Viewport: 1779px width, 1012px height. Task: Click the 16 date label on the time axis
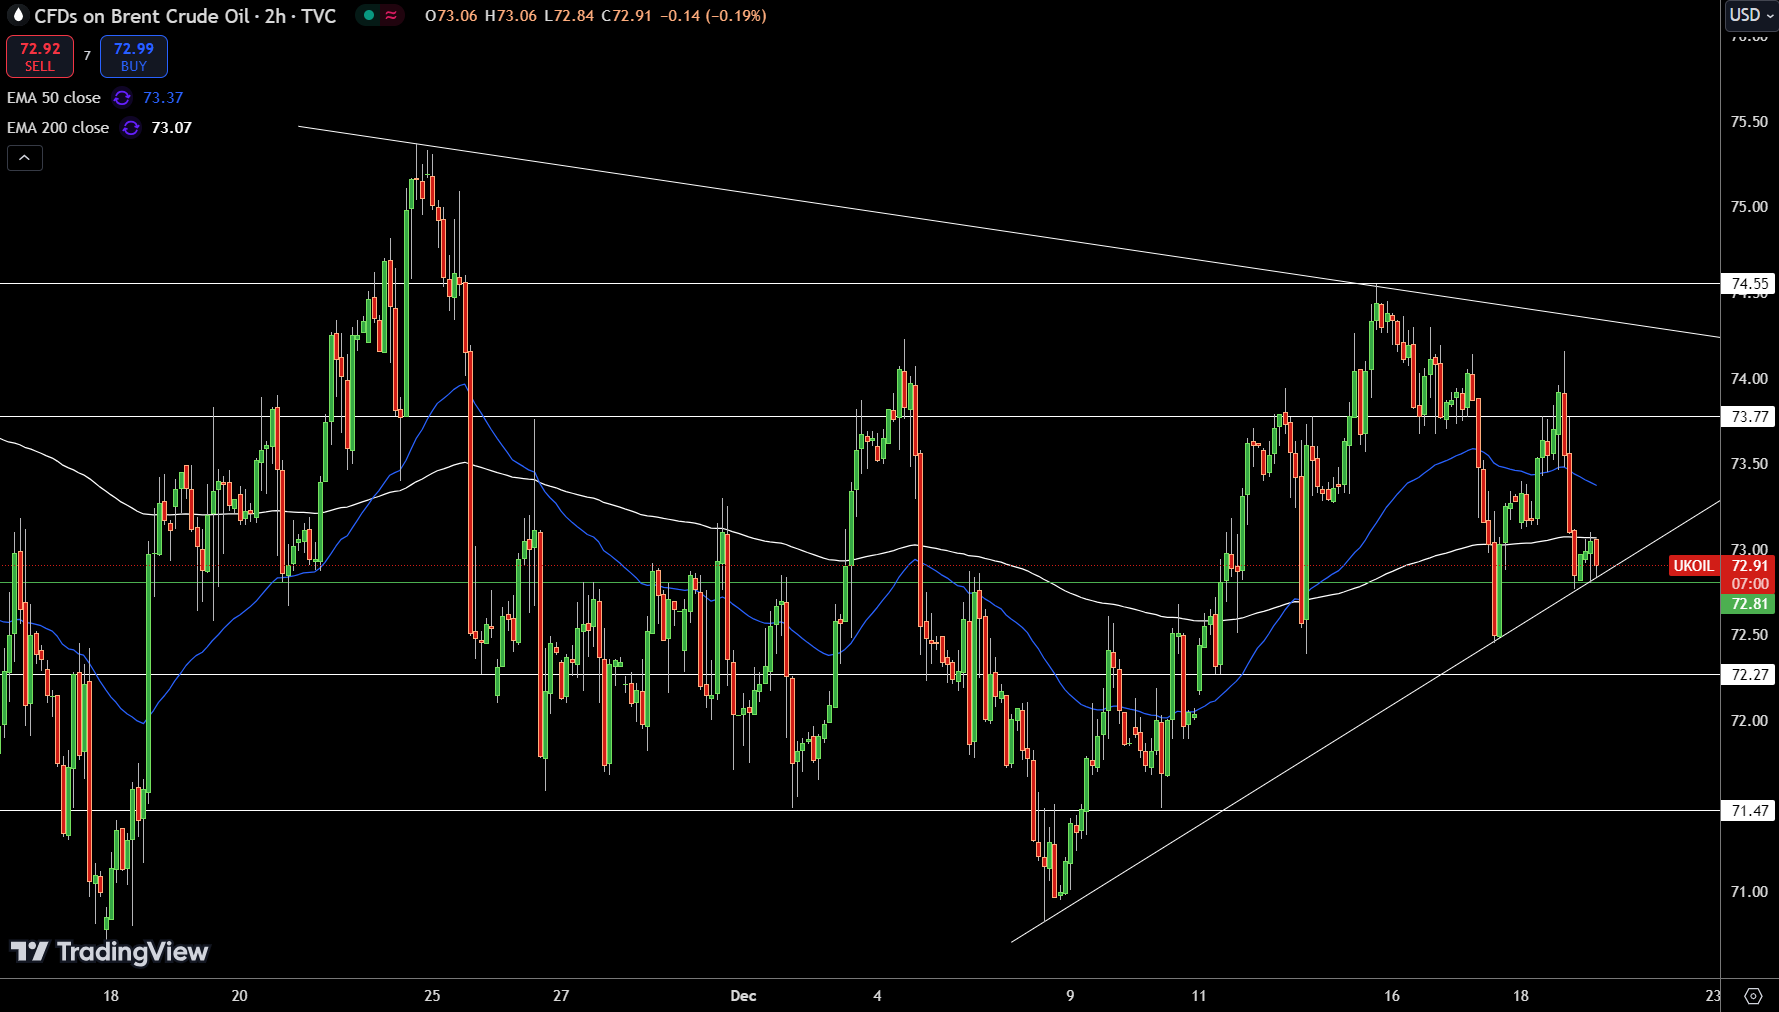(x=1392, y=996)
